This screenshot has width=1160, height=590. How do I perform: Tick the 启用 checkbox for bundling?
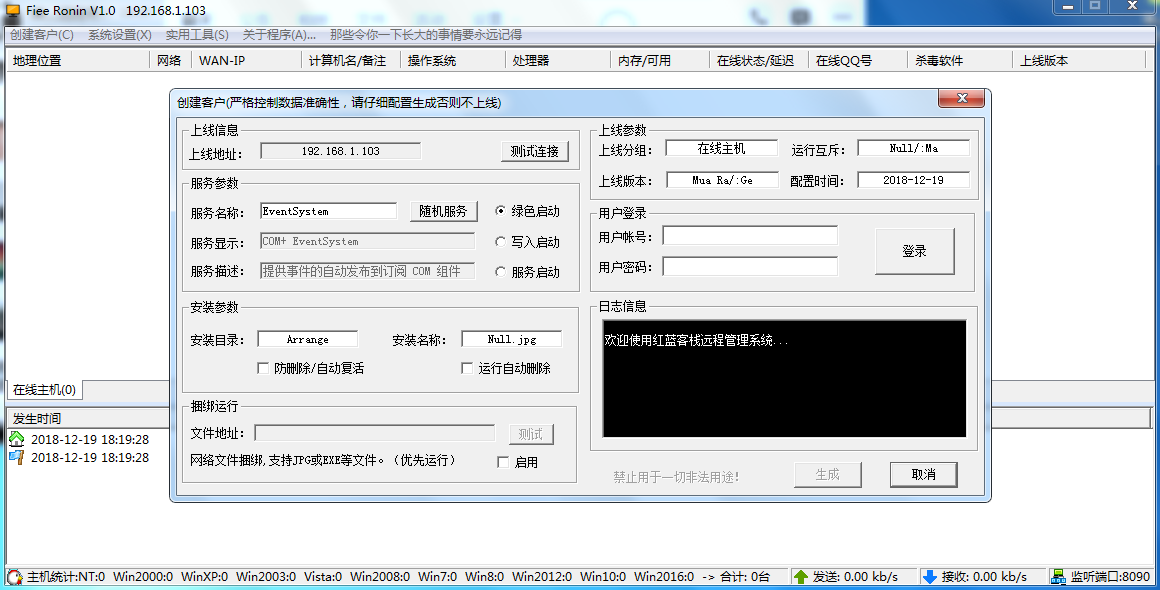click(503, 462)
